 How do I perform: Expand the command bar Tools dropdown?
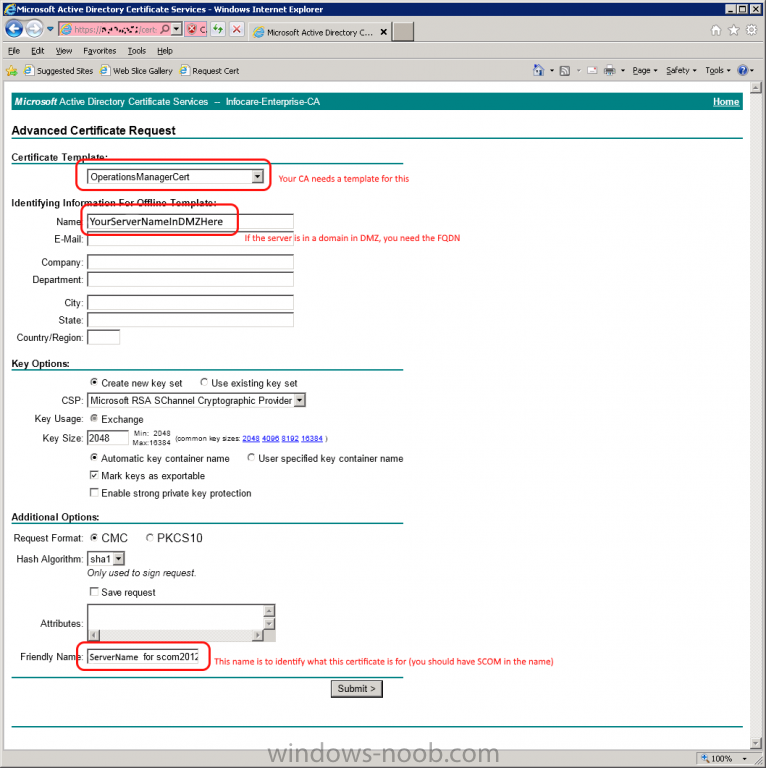pos(718,71)
